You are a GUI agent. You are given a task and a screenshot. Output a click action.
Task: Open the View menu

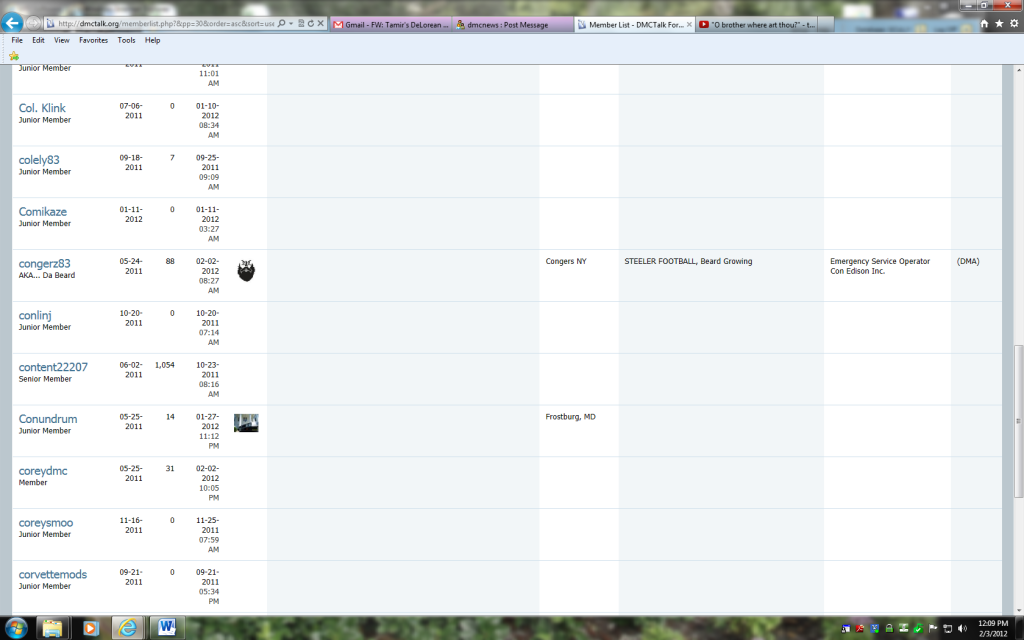click(61, 40)
